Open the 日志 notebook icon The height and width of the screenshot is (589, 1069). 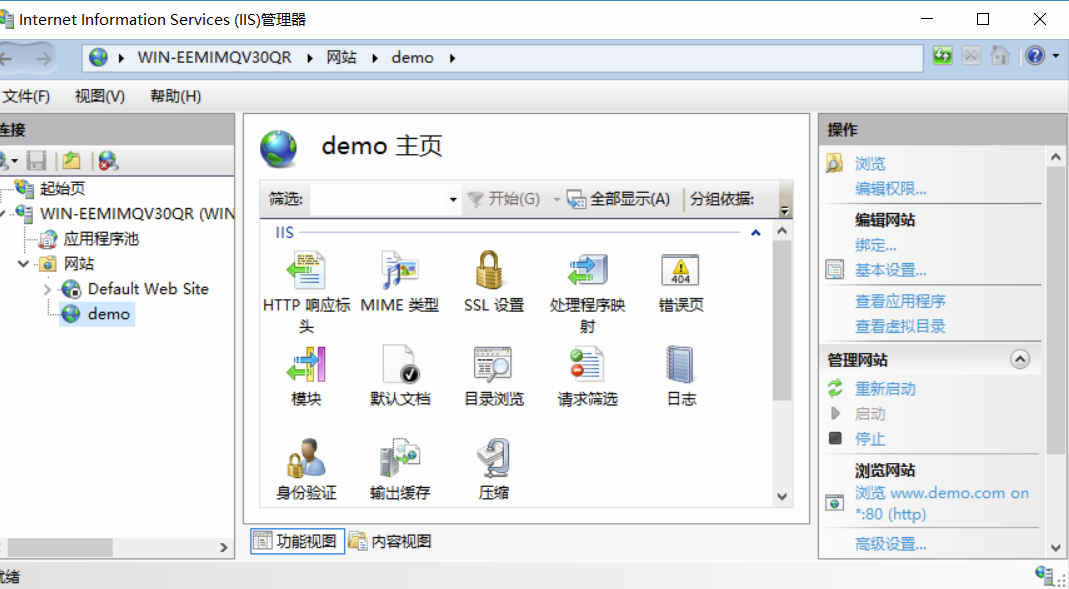[680, 364]
